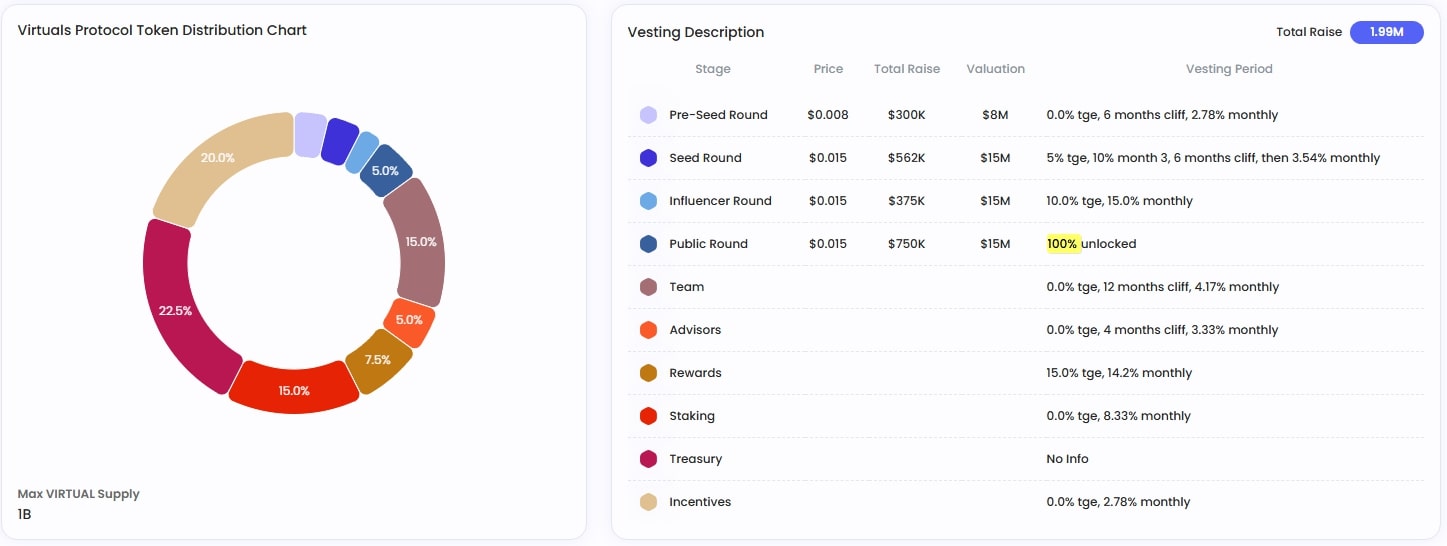Click the $8M valuation value
Screen dimensions: 1447x546
click(x=996, y=115)
